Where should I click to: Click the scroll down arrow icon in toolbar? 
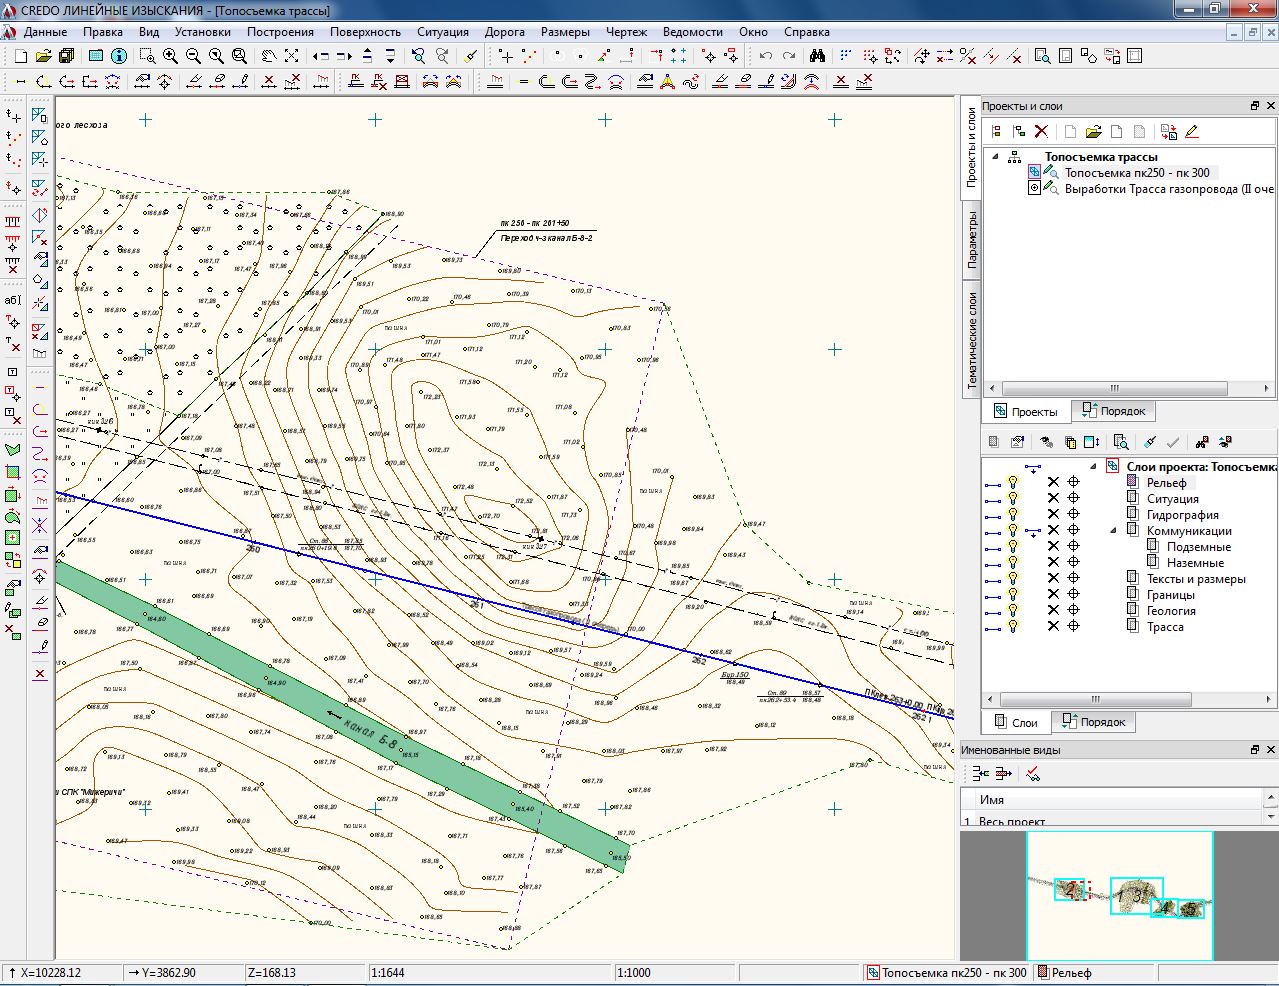pos(391,57)
